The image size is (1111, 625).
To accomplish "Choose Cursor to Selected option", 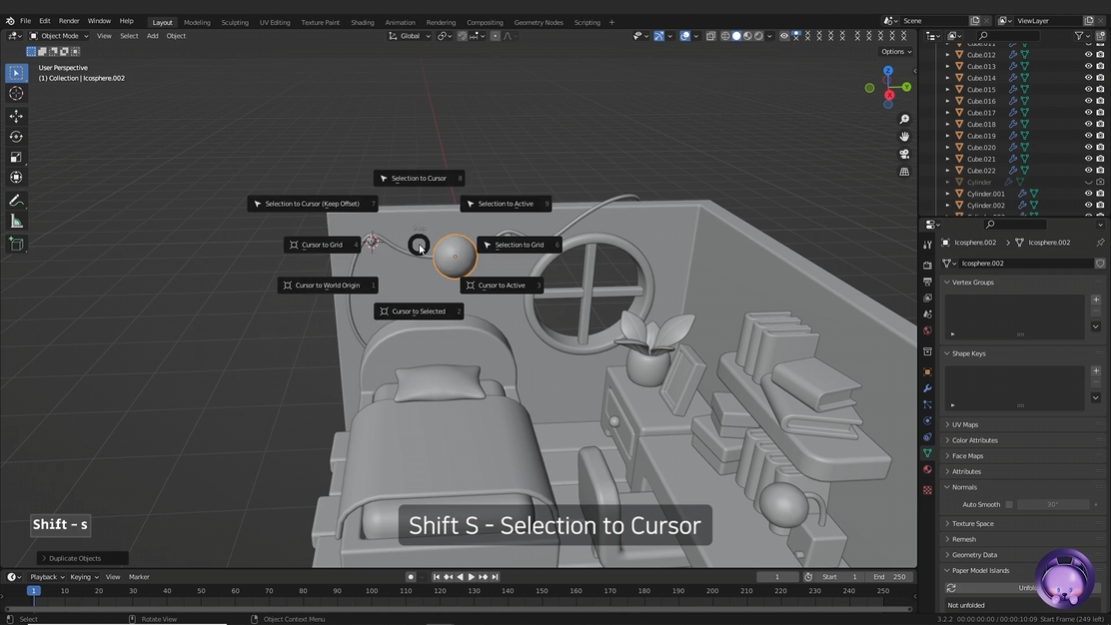I will tap(419, 311).
